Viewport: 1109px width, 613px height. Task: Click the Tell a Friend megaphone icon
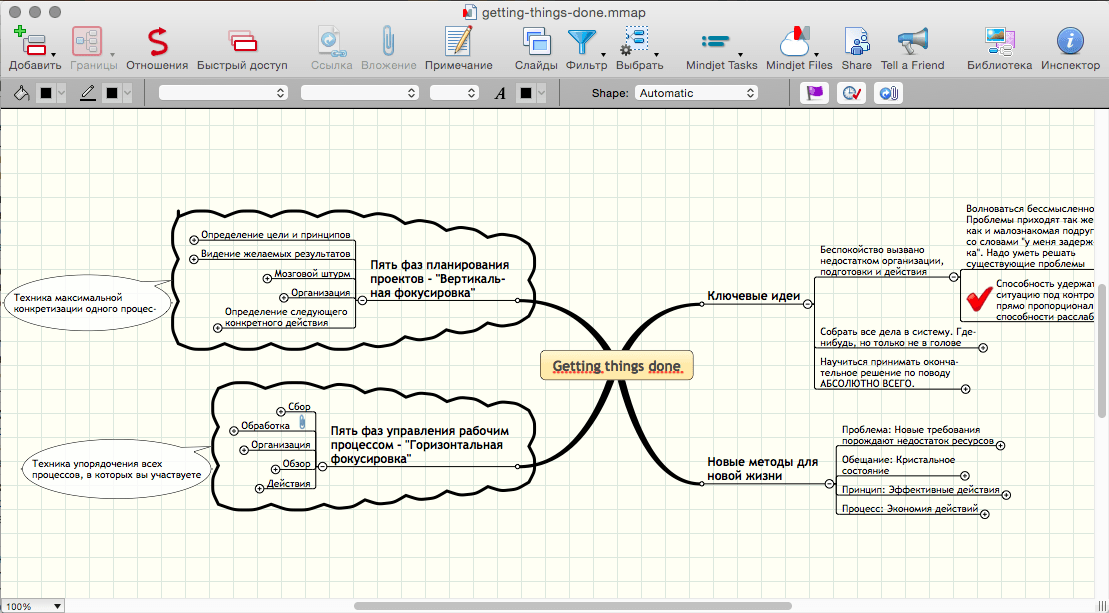click(912, 41)
